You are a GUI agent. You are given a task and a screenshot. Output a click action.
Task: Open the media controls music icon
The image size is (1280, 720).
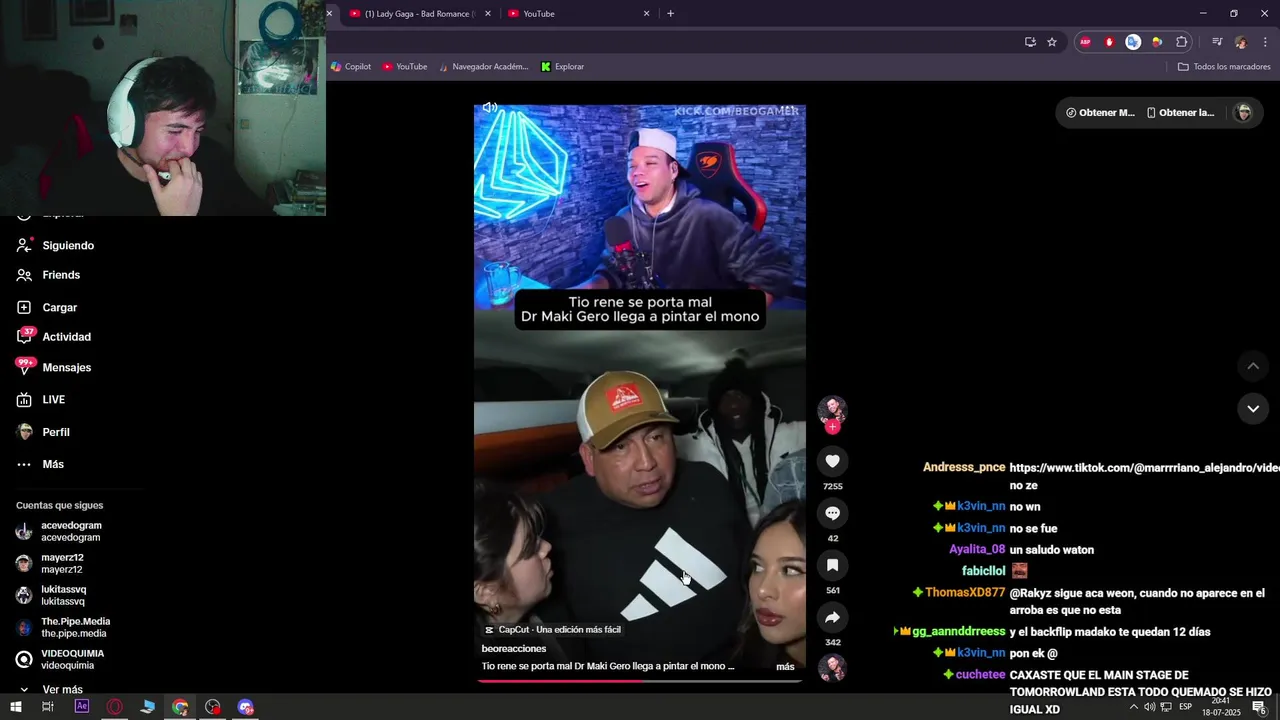click(1217, 42)
